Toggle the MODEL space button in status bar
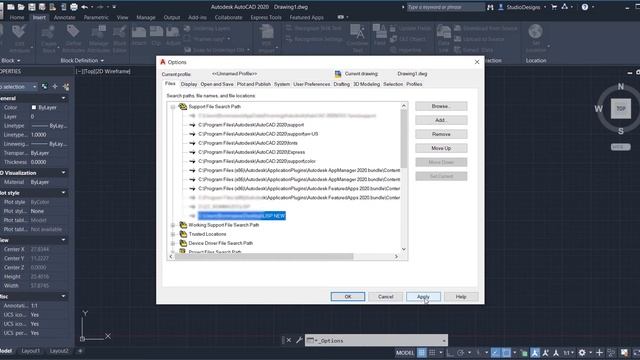 pyautogui.click(x=405, y=353)
